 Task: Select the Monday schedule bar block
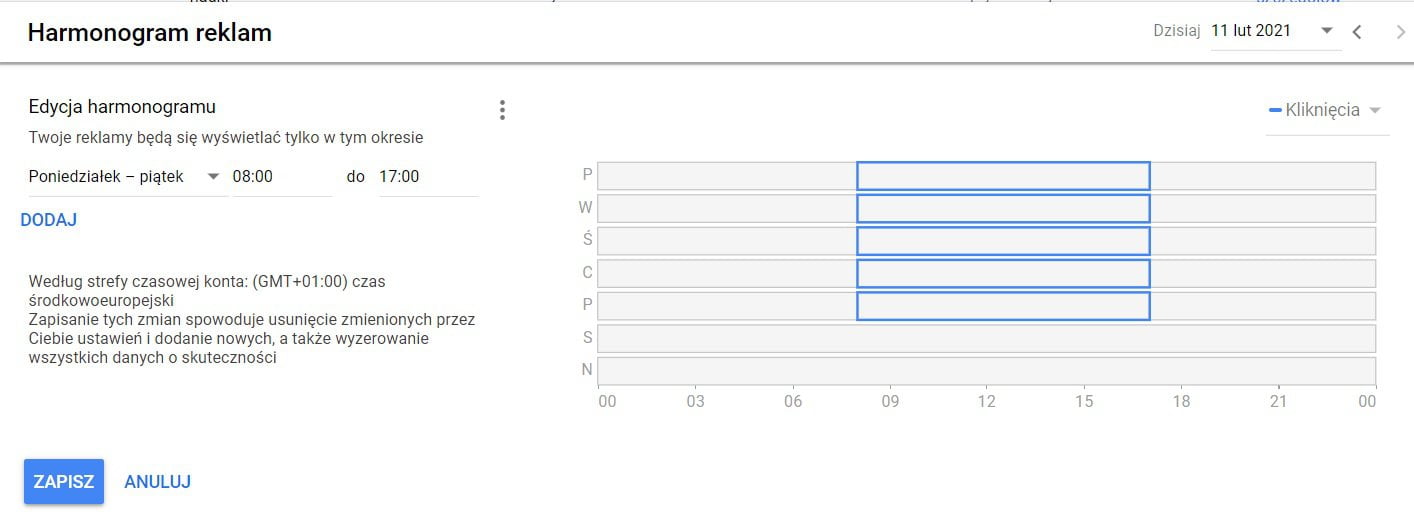1003,176
